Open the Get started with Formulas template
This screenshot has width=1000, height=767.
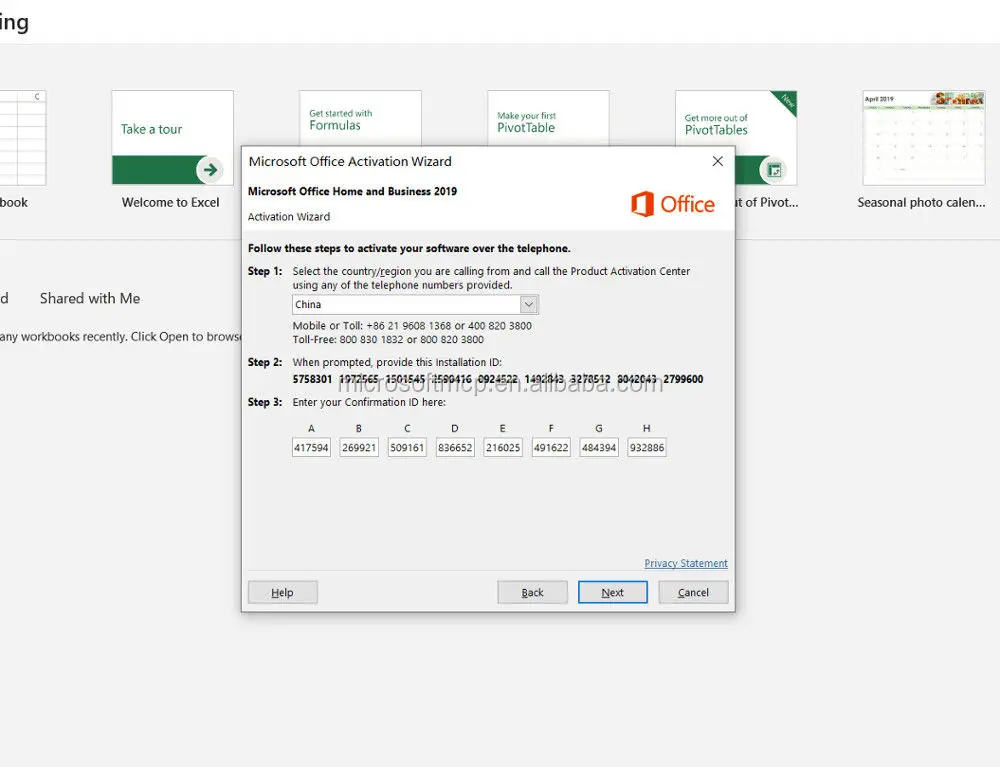click(360, 119)
